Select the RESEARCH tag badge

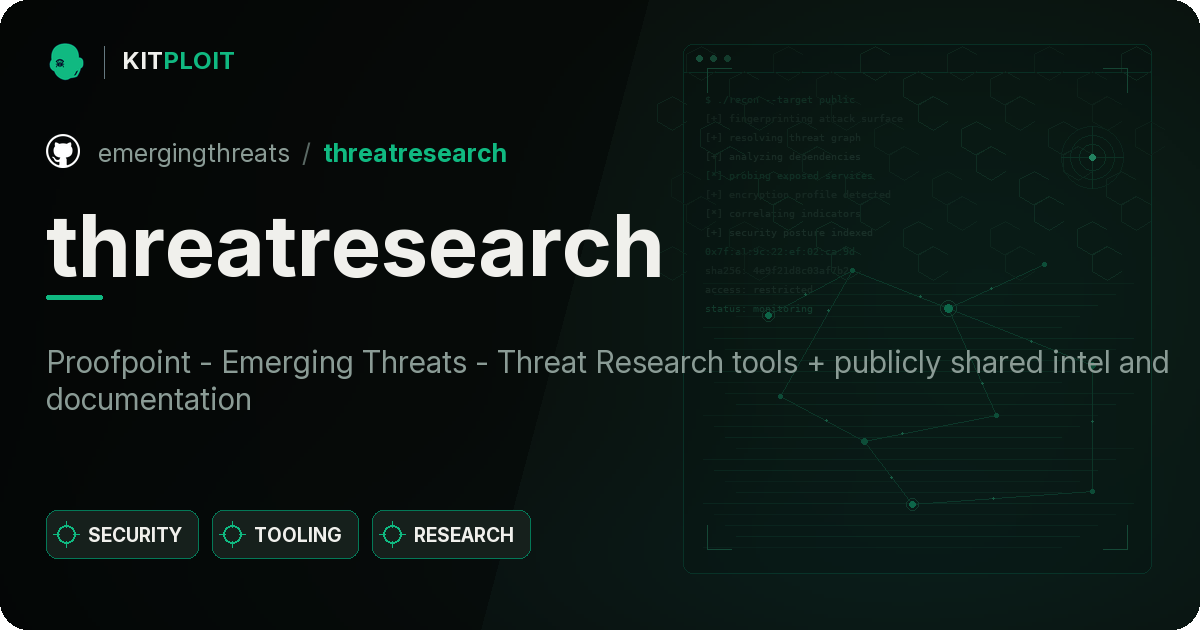coord(451,535)
